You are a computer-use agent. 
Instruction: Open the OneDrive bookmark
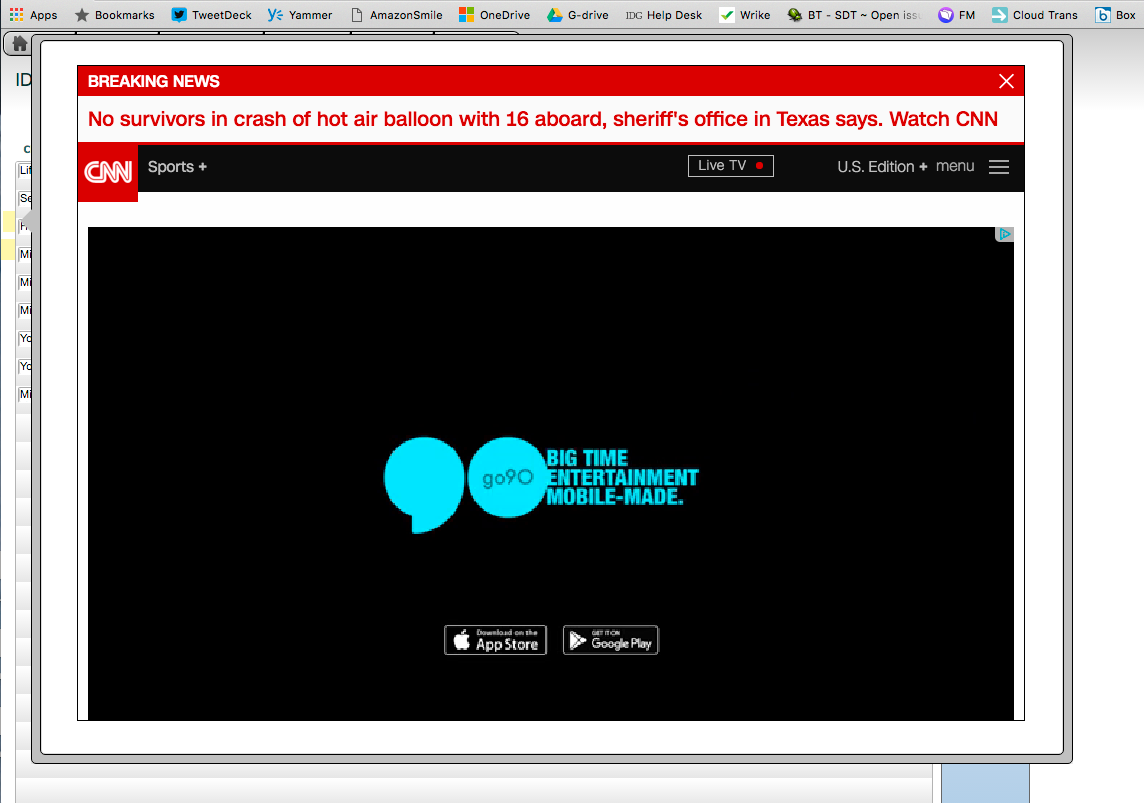[494, 15]
